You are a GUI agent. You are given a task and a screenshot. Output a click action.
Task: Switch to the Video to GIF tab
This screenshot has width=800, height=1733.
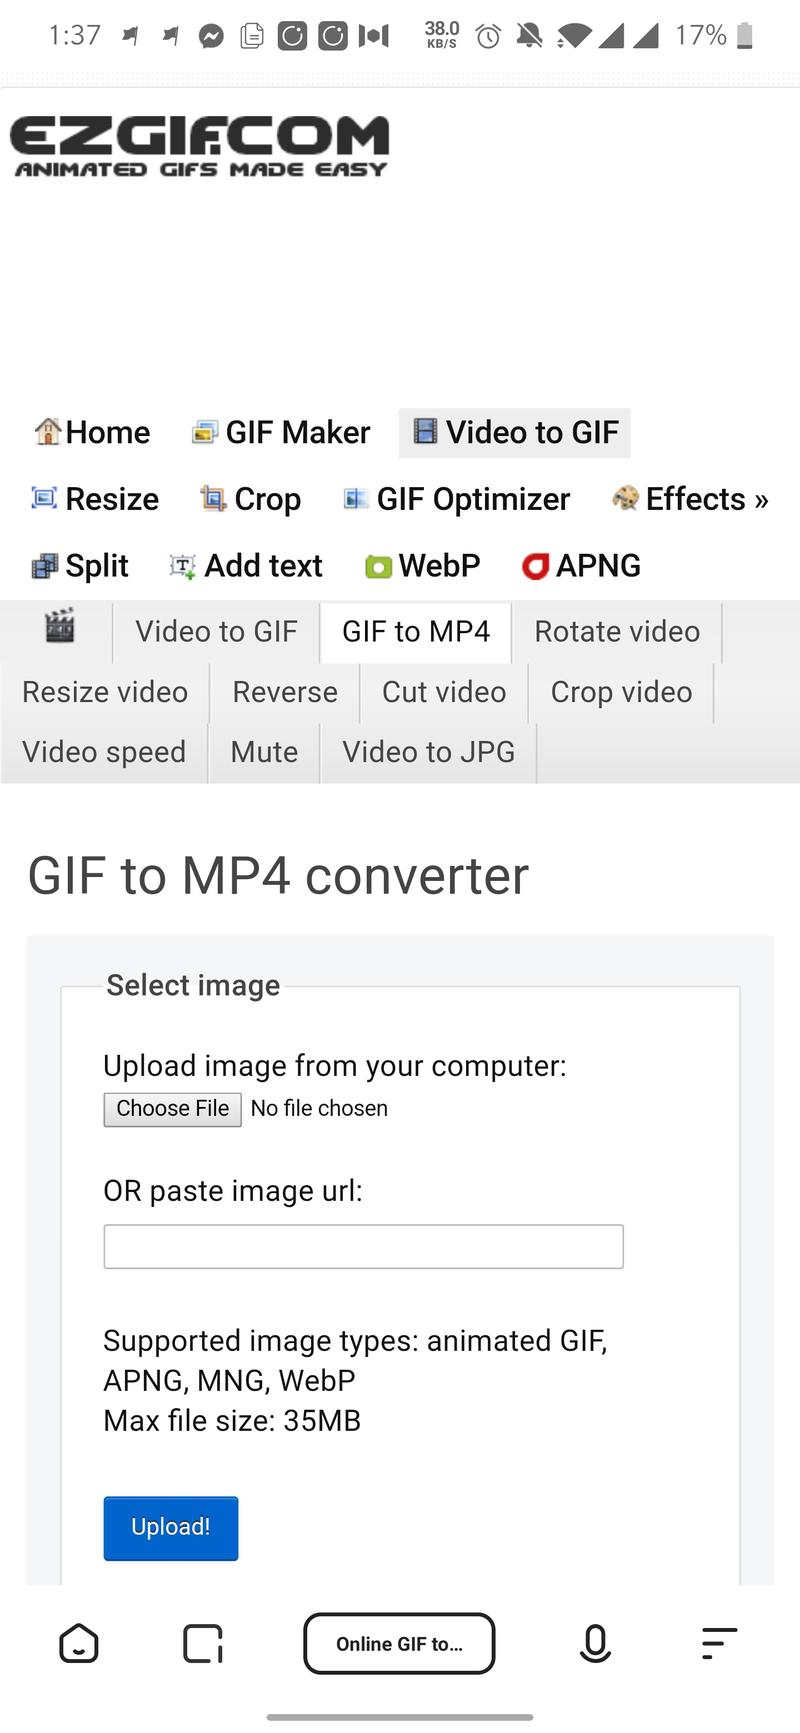(x=216, y=632)
